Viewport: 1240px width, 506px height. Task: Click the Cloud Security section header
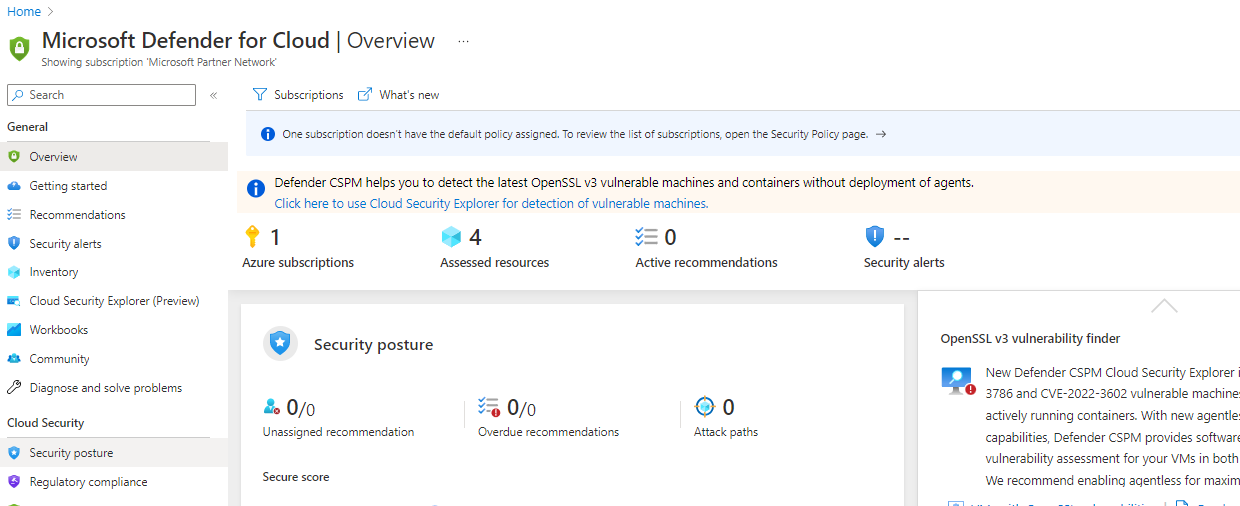46,423
